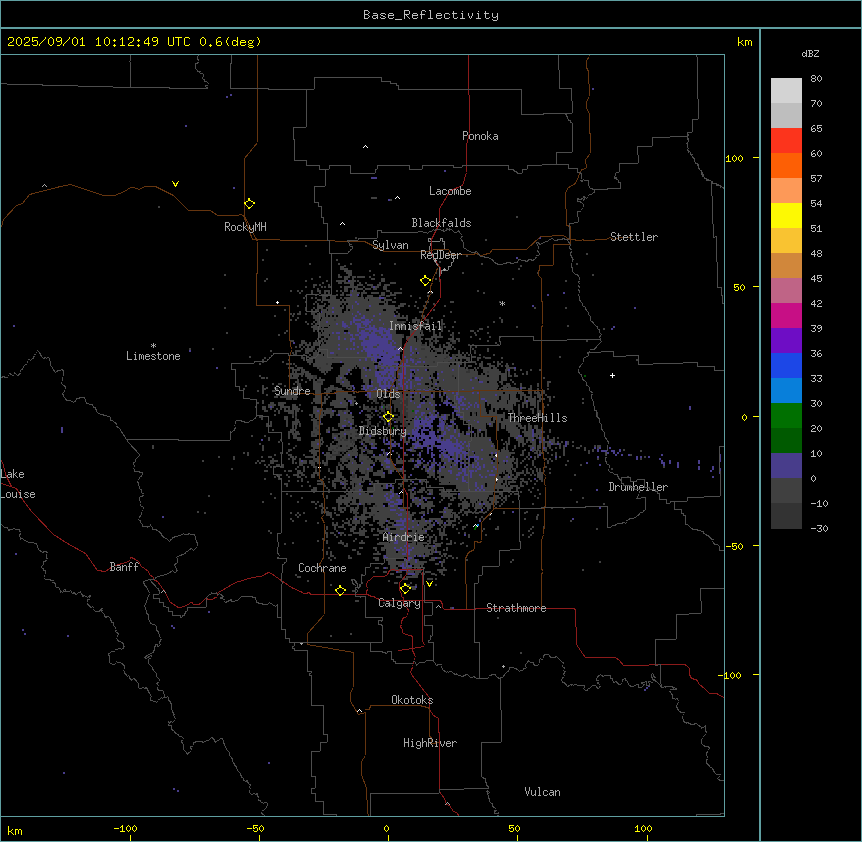Click the Blackfalds label
862x842 pixels.
[x=441, y=223]
